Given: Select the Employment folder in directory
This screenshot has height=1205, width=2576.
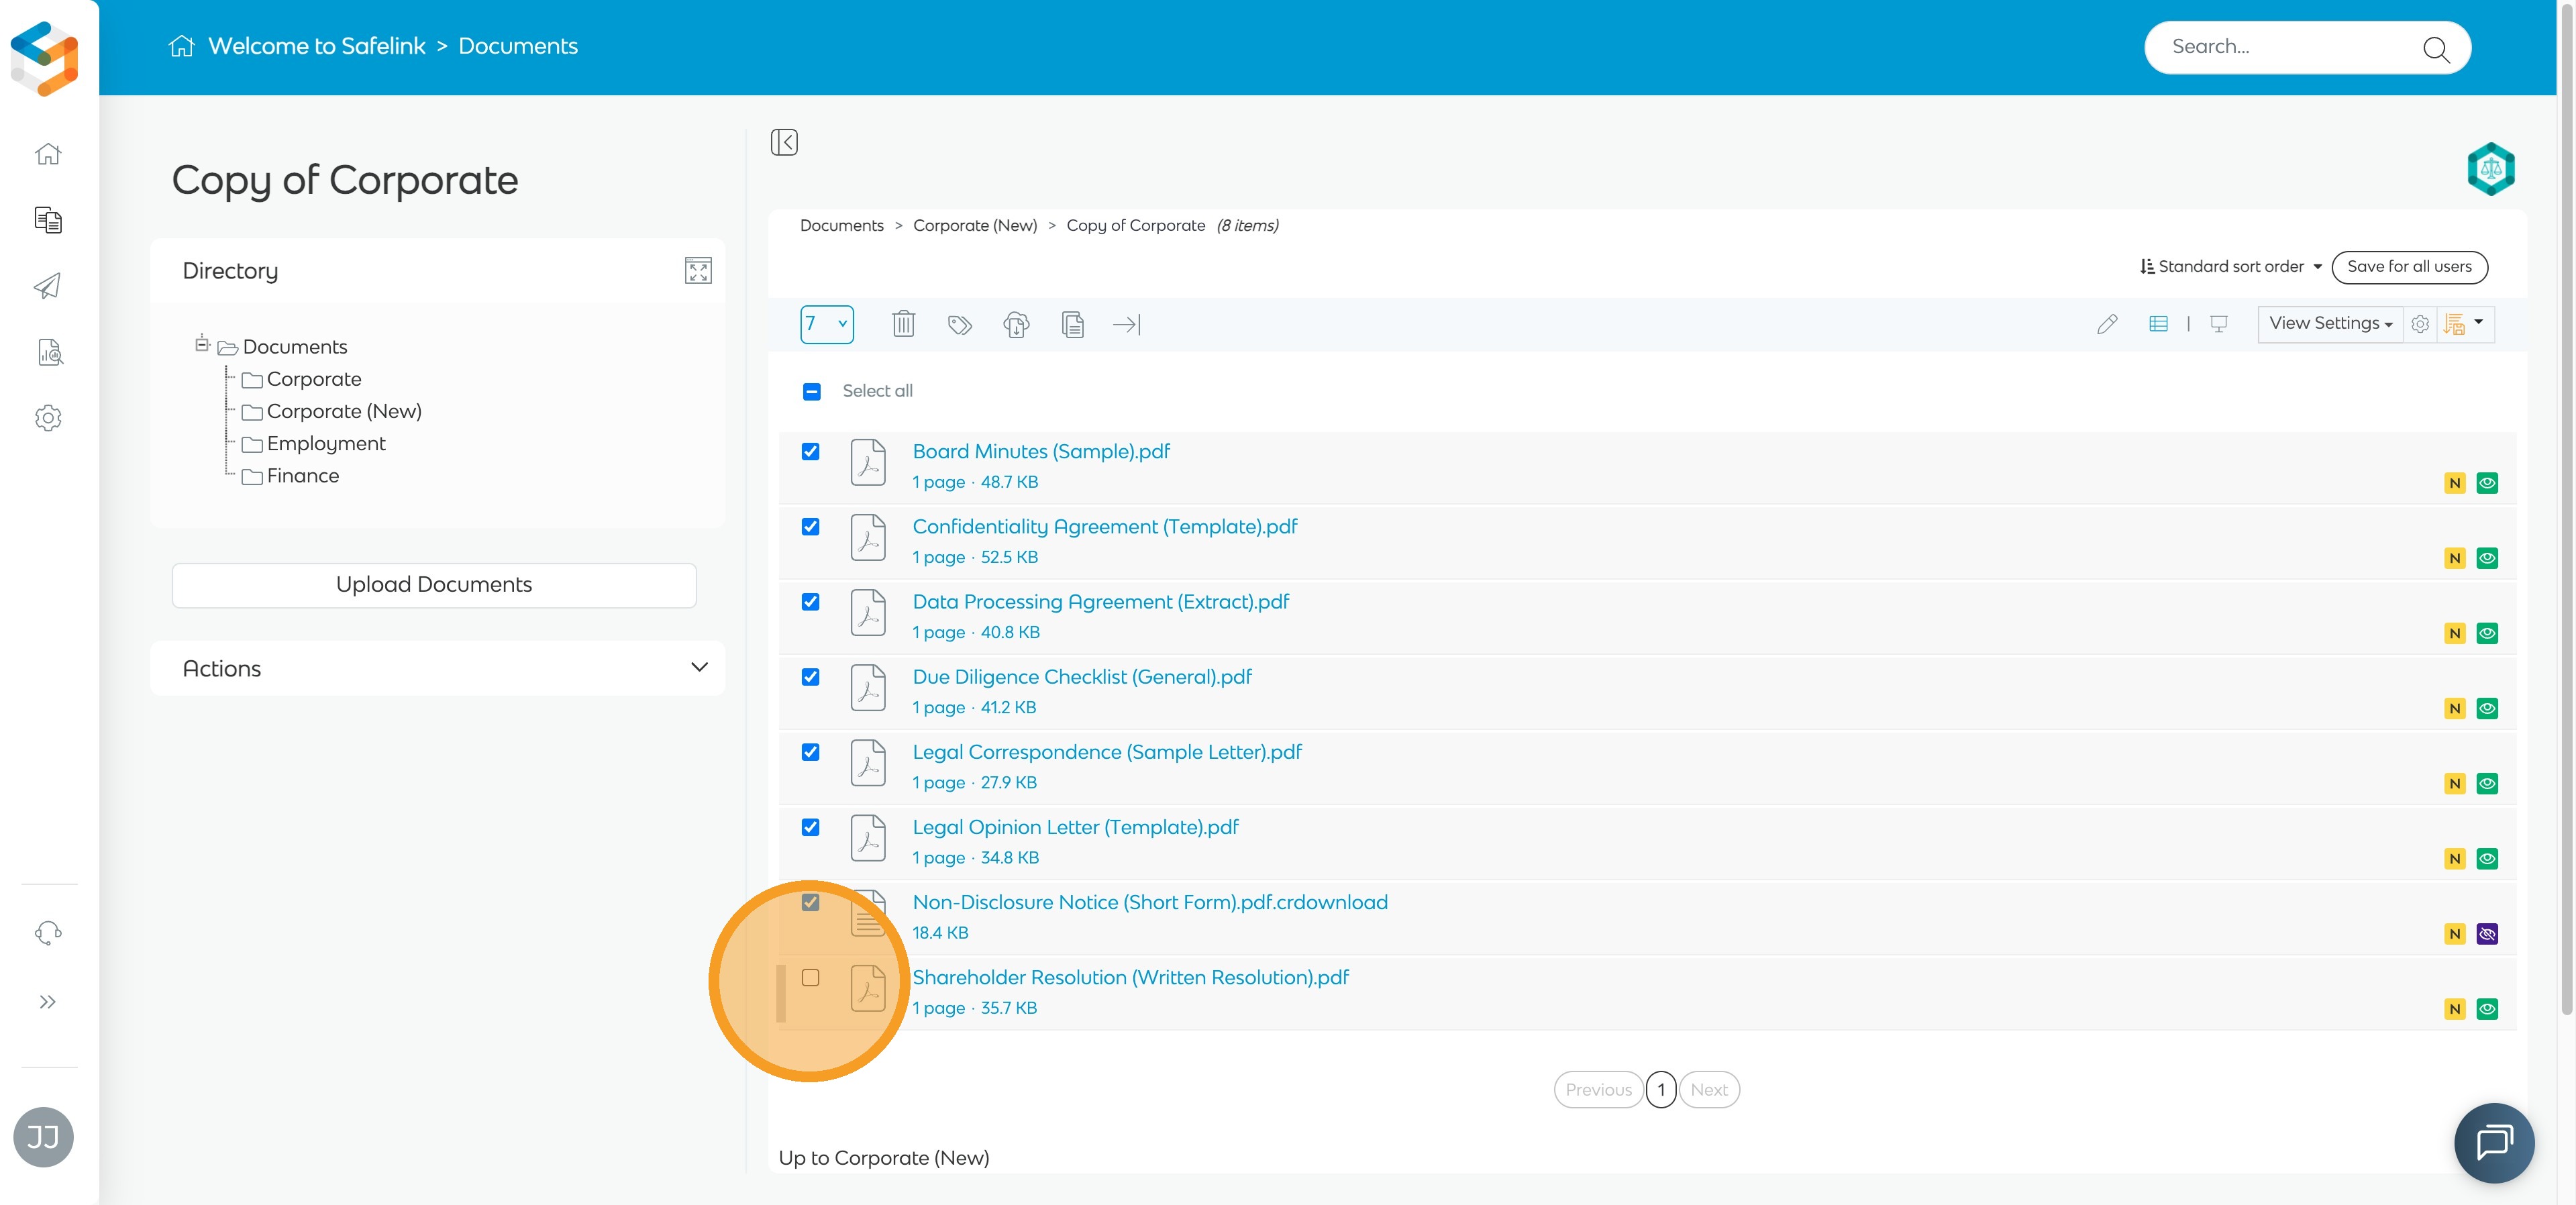Looking at the screenshot, I should (x=326, y=444).
